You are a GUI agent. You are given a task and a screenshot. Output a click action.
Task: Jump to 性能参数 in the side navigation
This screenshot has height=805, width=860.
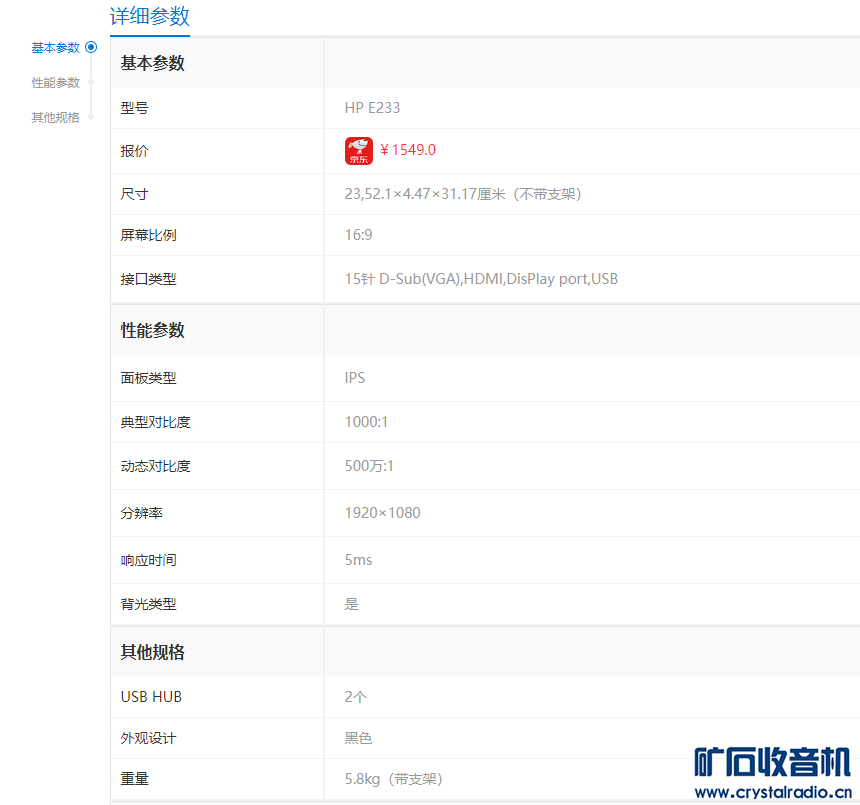(x=55, y=83)
